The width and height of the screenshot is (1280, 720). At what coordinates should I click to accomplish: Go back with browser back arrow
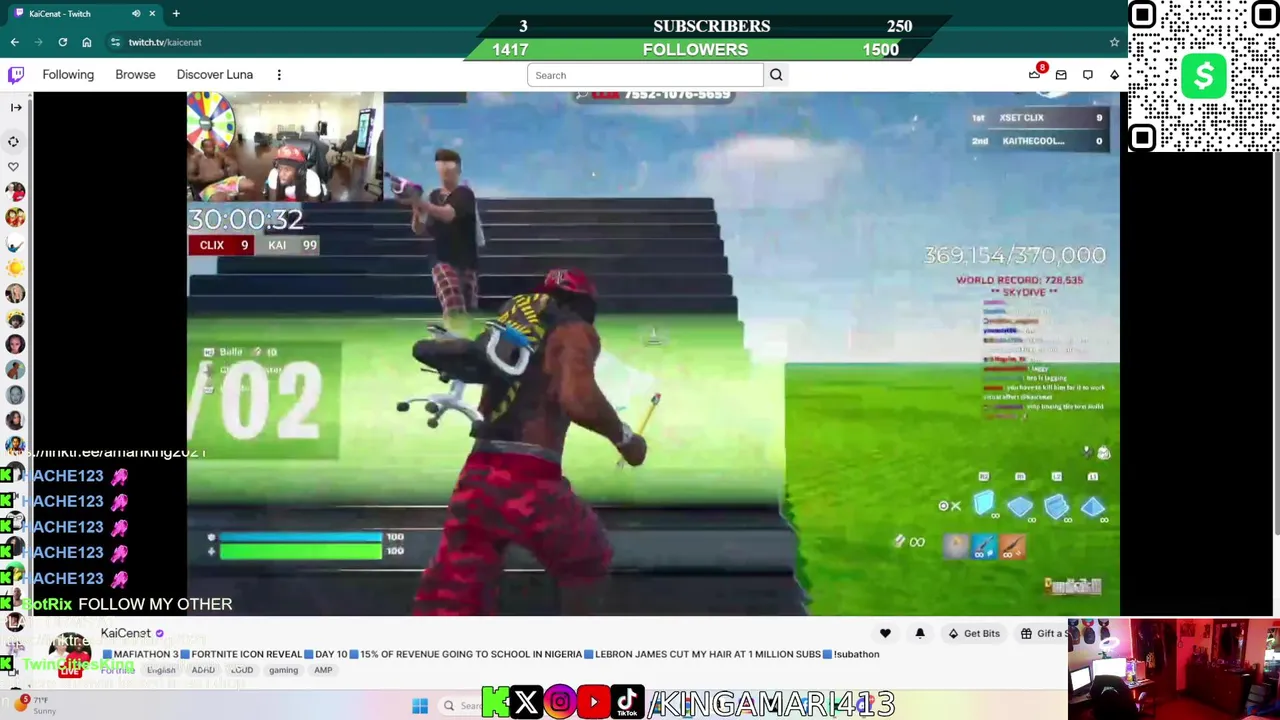pyautogui.click(x=15, y=42)
